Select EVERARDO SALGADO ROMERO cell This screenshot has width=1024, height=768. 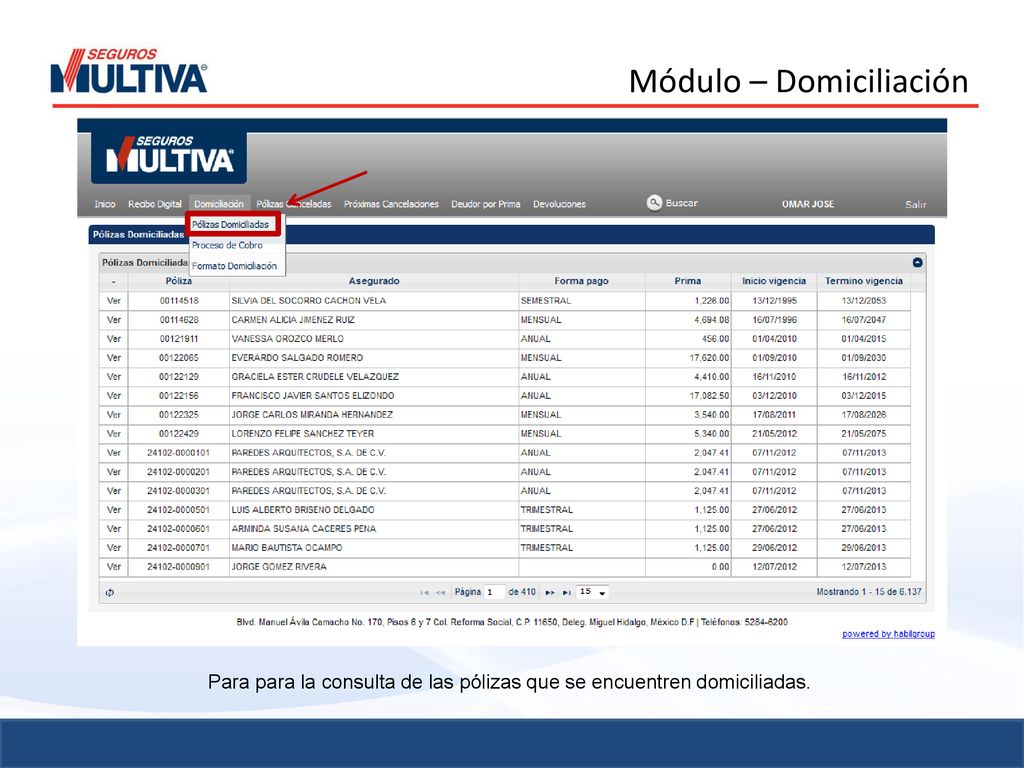coord(374,357)
